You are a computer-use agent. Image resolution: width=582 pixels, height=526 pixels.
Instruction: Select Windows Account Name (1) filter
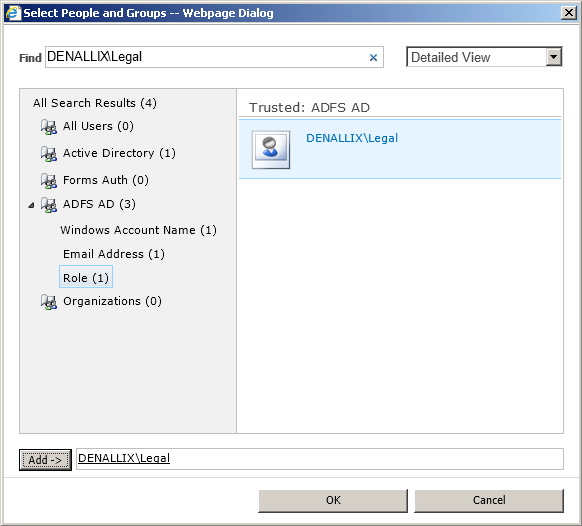tap(138, 230)
